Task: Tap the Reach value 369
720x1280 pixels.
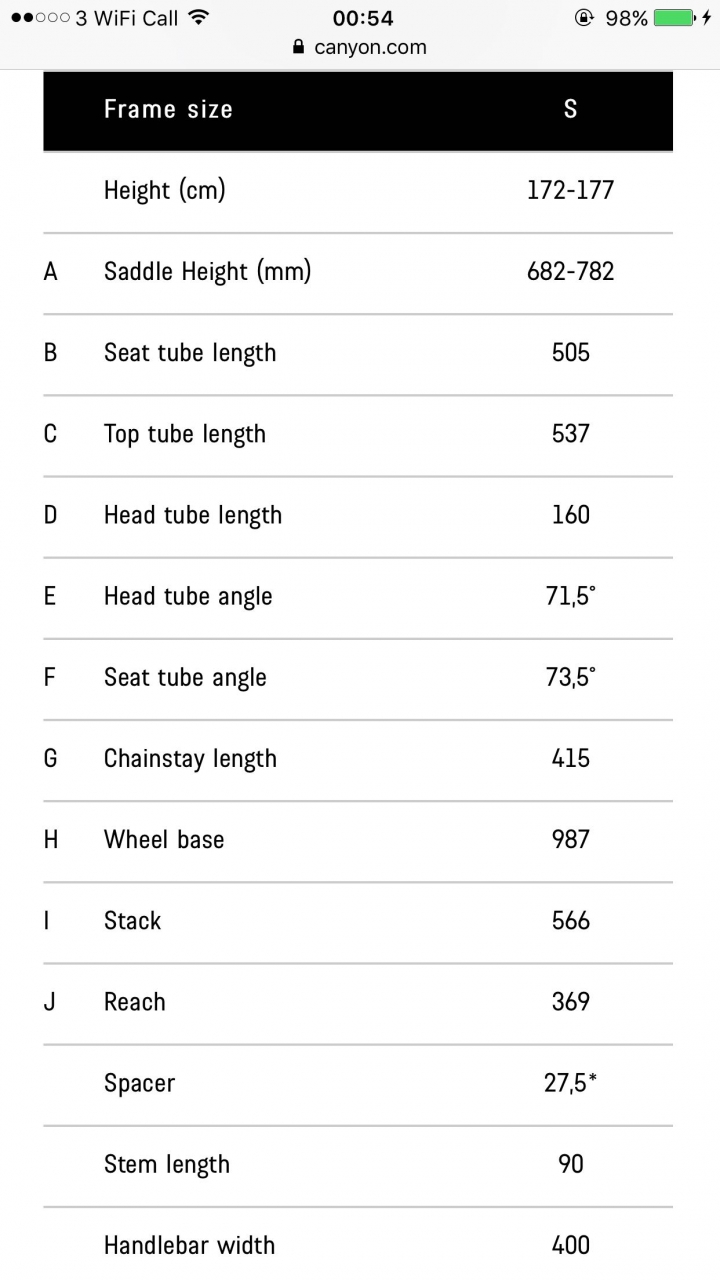Action: [x=570, y=1001]
